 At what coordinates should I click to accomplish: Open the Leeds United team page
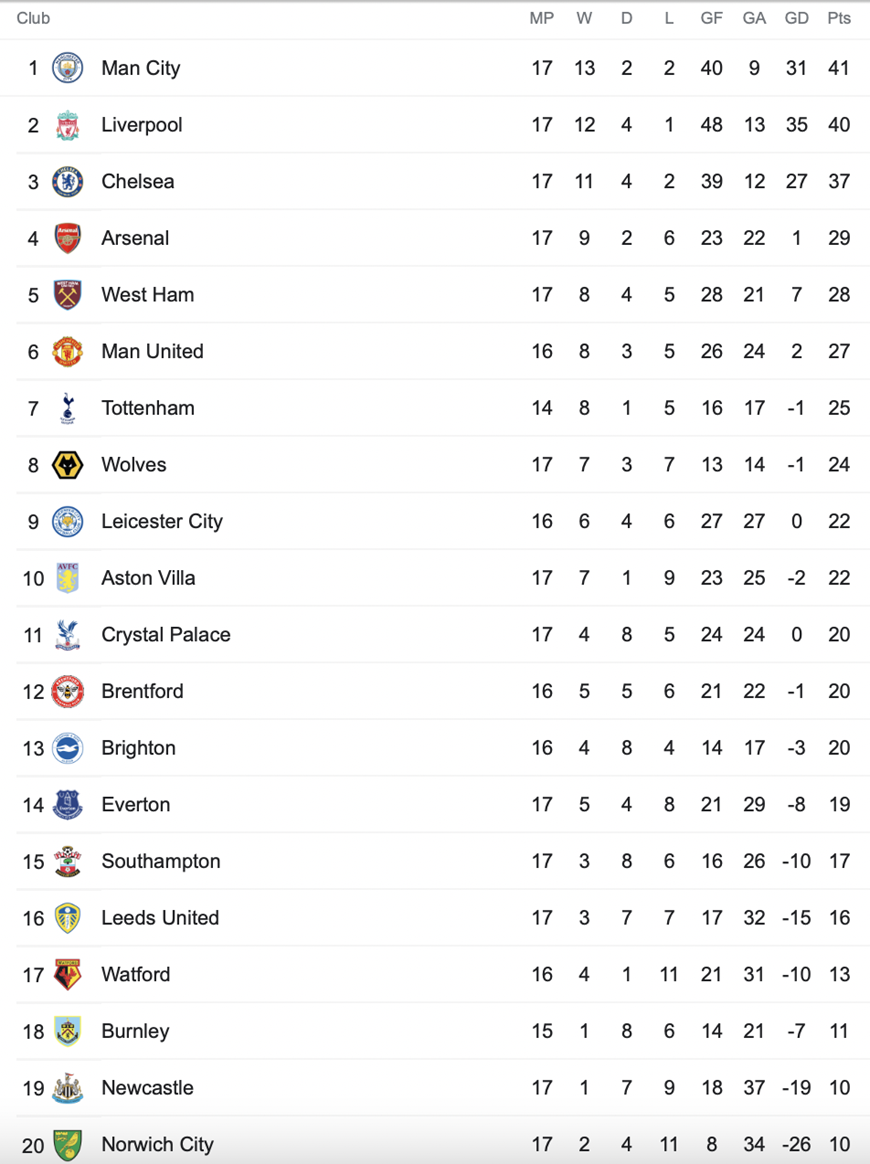coord(160,918)
